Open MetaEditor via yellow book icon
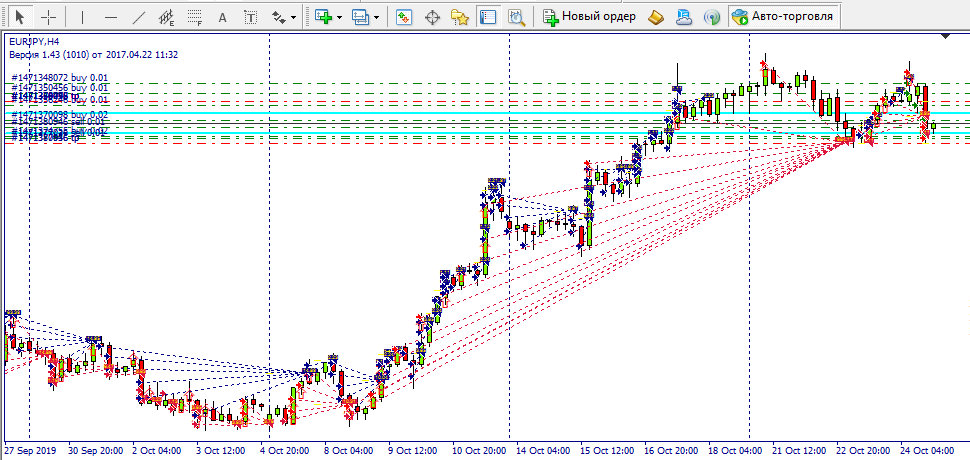This screenshot has width=970, height=460. [x=656, y=17]
